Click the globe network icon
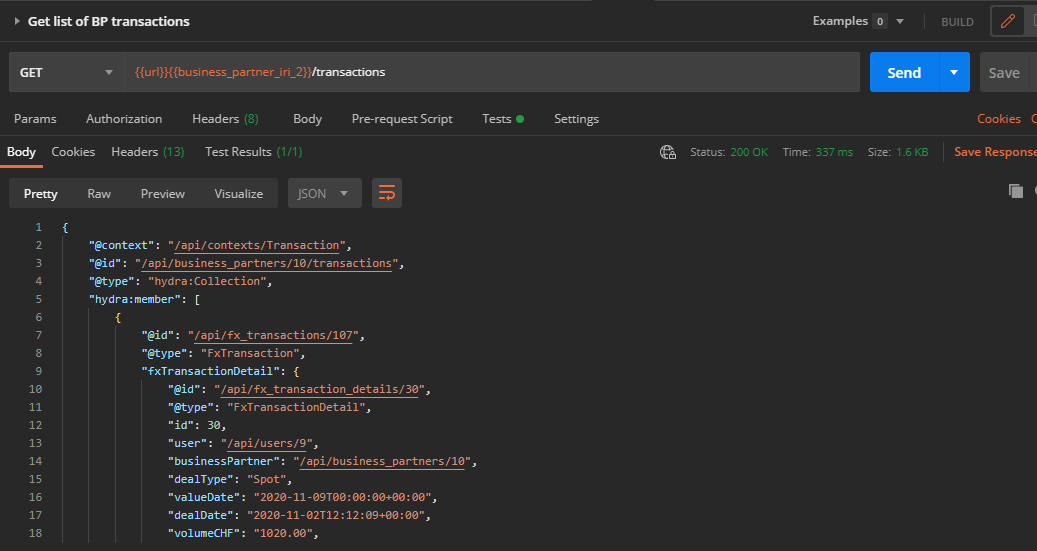 (668, 152)
